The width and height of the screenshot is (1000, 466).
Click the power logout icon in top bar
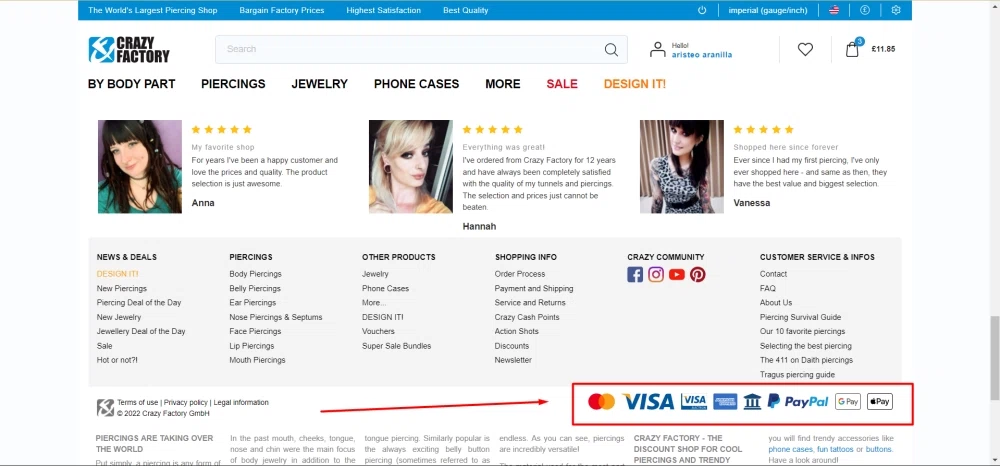(702, 10)
